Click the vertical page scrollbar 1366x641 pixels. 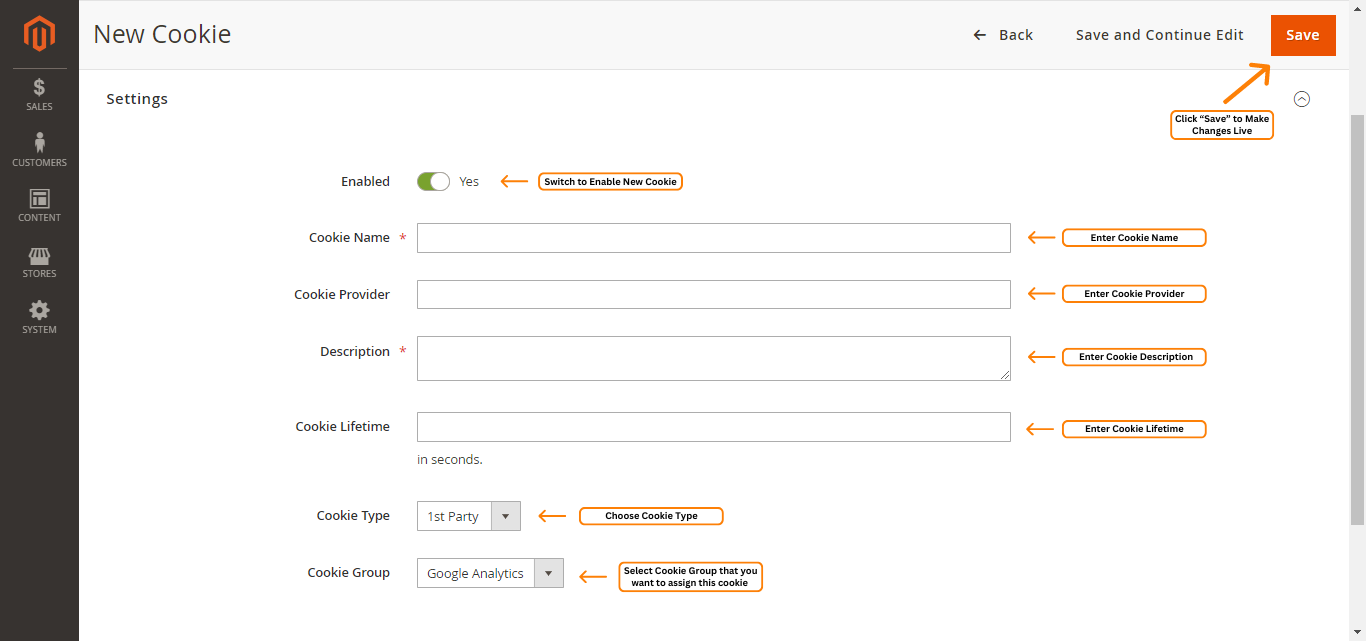click(x=1357, y=320)
